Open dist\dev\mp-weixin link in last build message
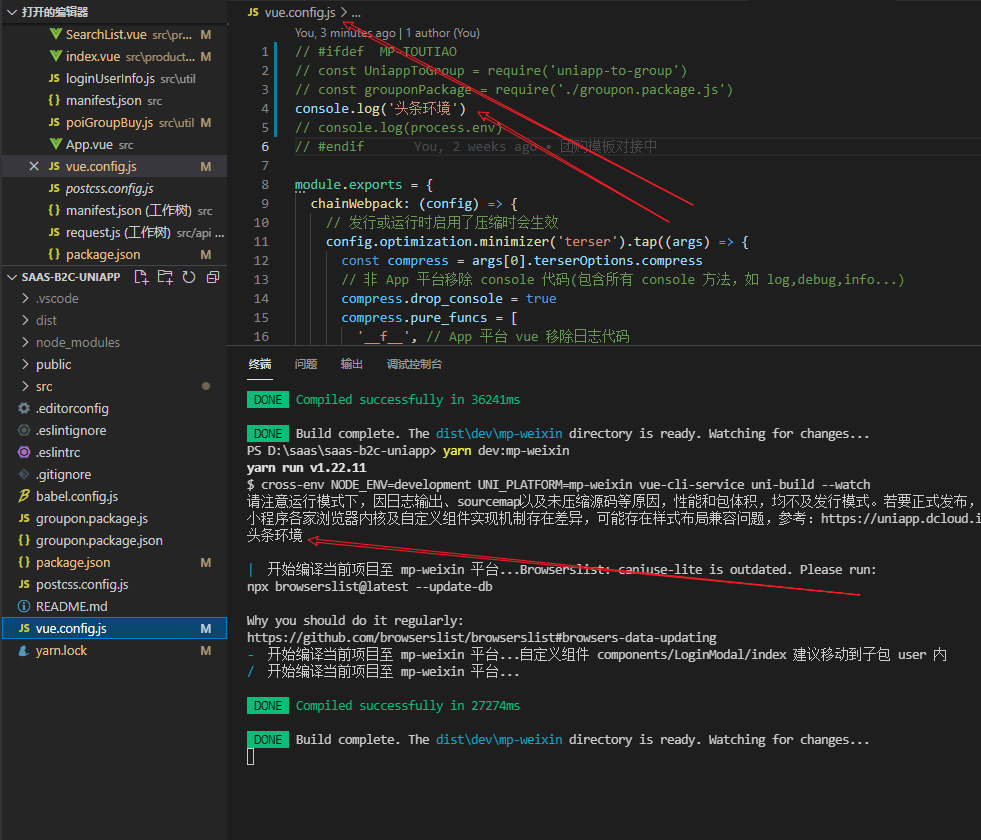Image resolution: width=981 pixels, height=840 pixels. pyautogui.click(x=499, y=739)
